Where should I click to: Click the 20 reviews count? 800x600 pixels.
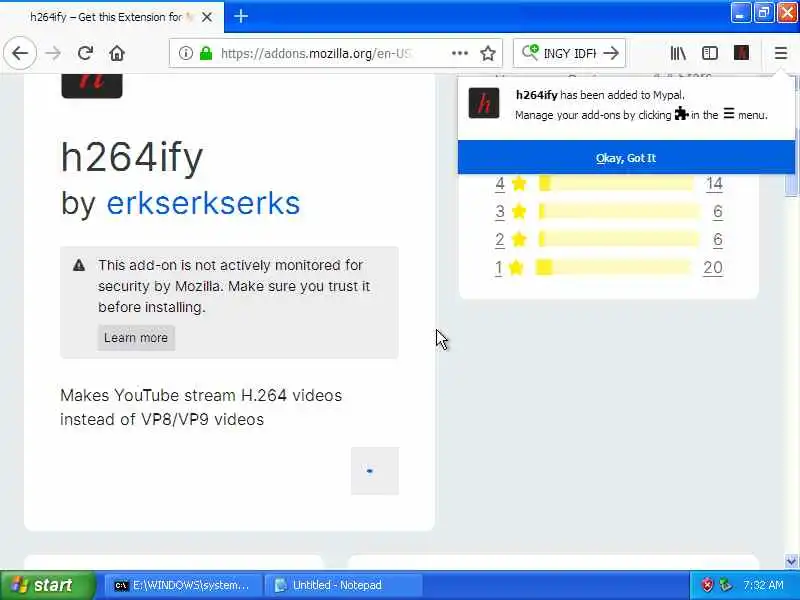point(713,267)
